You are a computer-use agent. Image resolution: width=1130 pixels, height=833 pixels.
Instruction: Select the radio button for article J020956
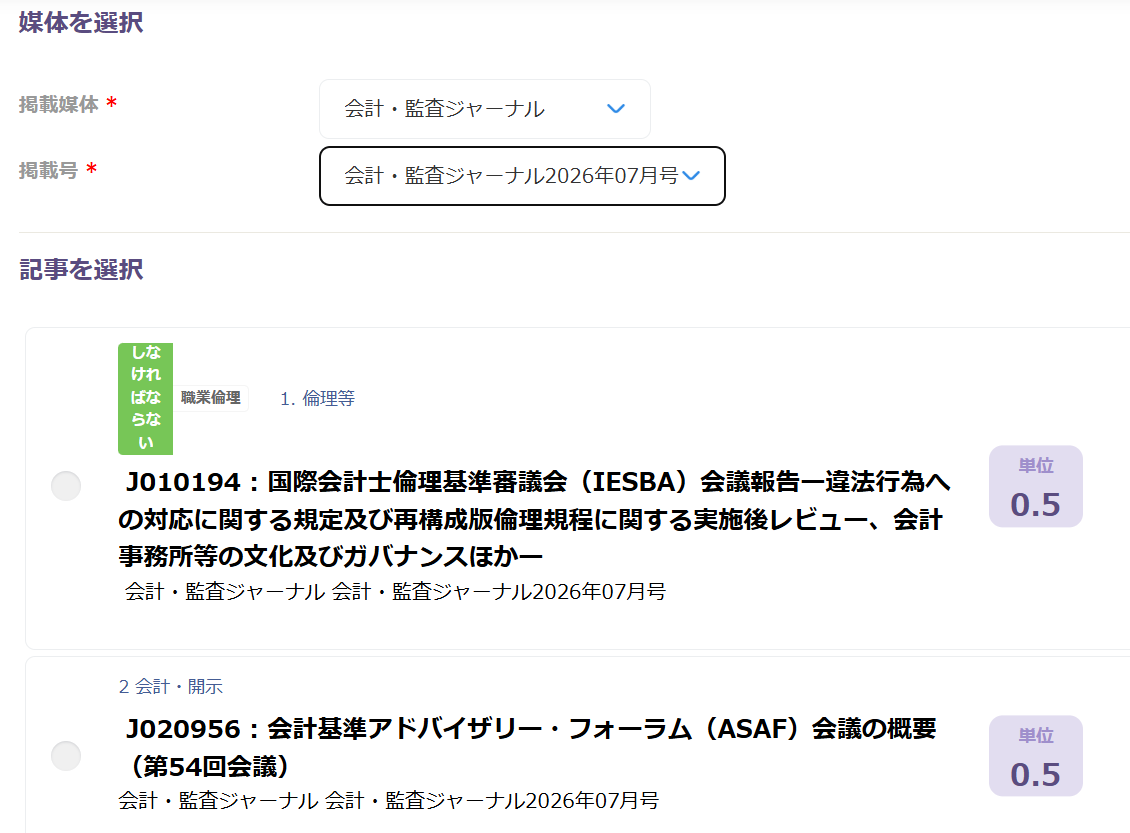[66, 756]
